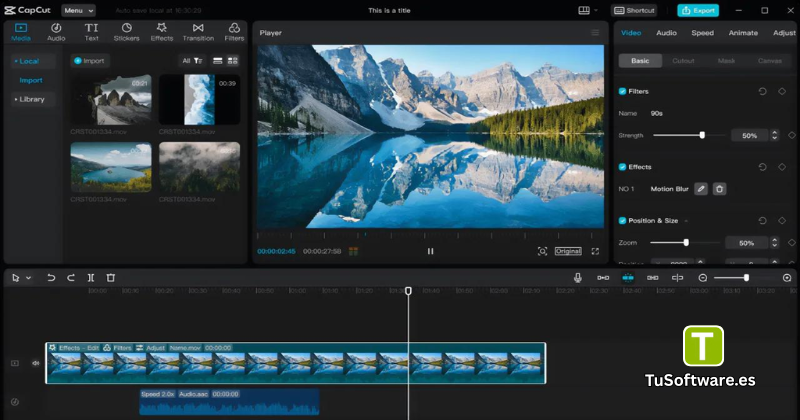Viewport: 800px width, 420px height.
Task: Click the Import button with plus icon
Action: (89, 61)
